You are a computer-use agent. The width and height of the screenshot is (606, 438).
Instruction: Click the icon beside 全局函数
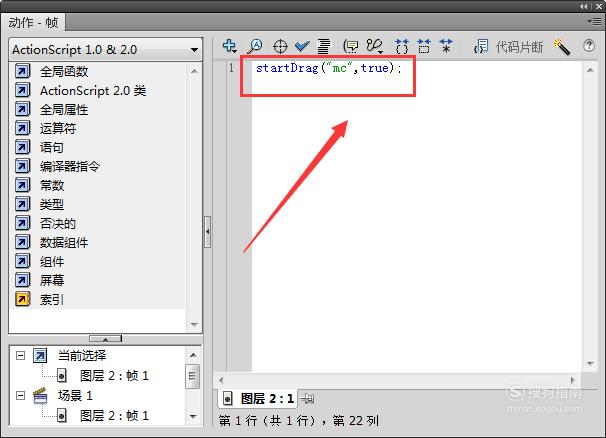22,71
